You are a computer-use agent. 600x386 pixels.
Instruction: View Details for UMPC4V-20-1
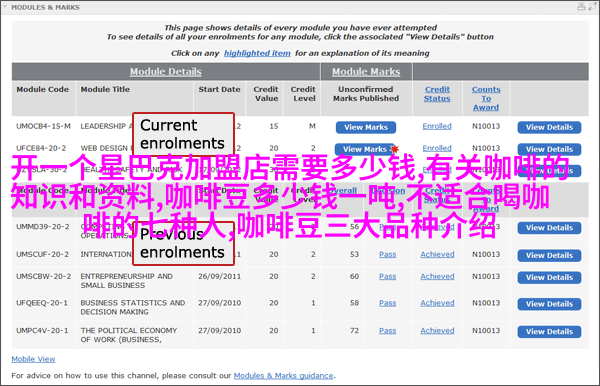pyautogui.click(x=549, y=332)
